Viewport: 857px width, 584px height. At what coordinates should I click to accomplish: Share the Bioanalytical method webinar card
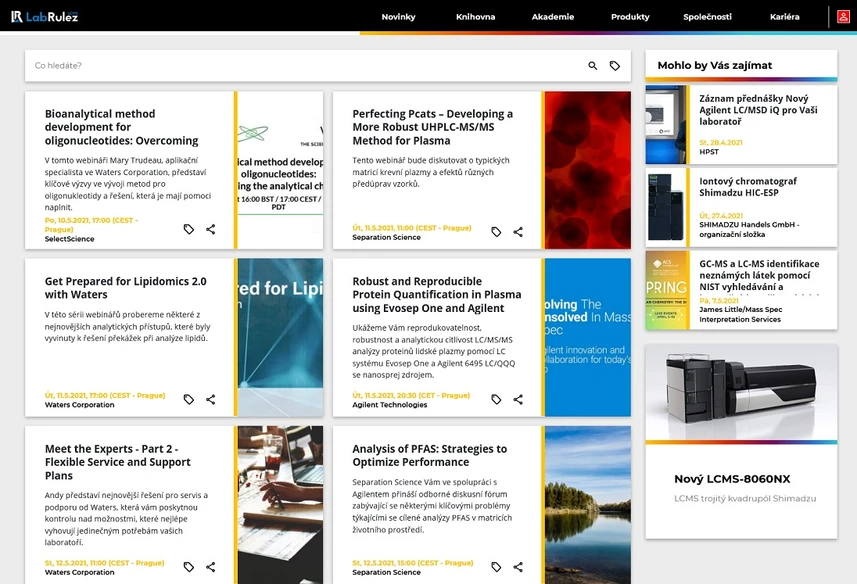[x=210, y=229]
